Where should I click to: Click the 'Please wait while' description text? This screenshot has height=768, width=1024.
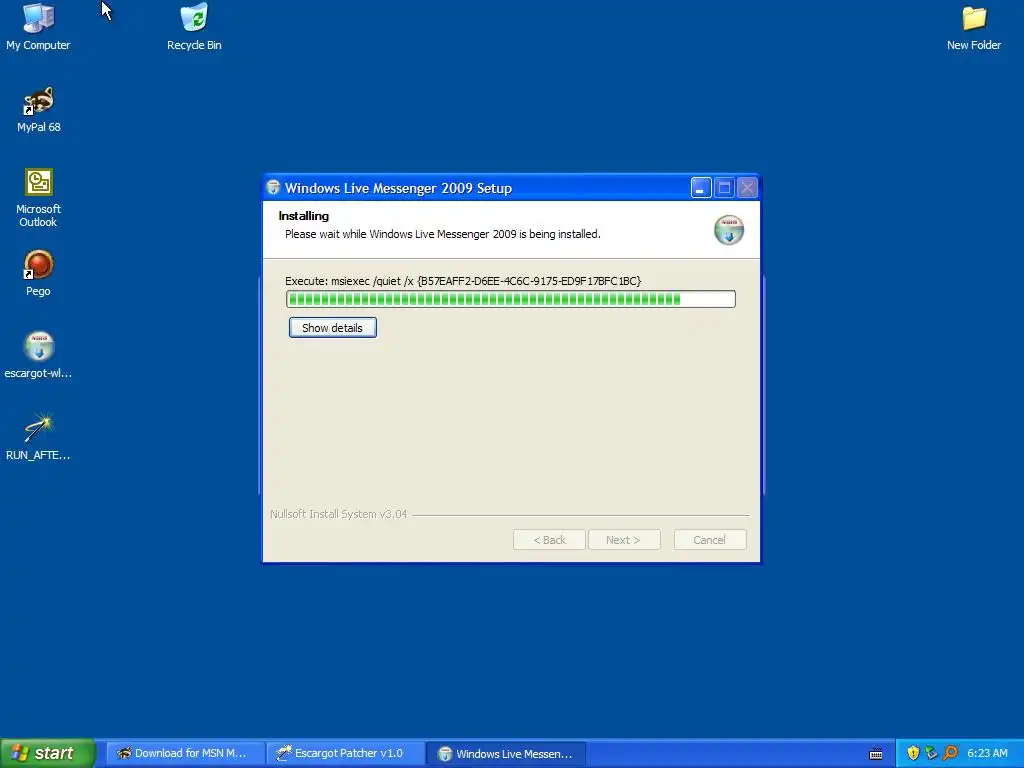(x=442, y=234)
